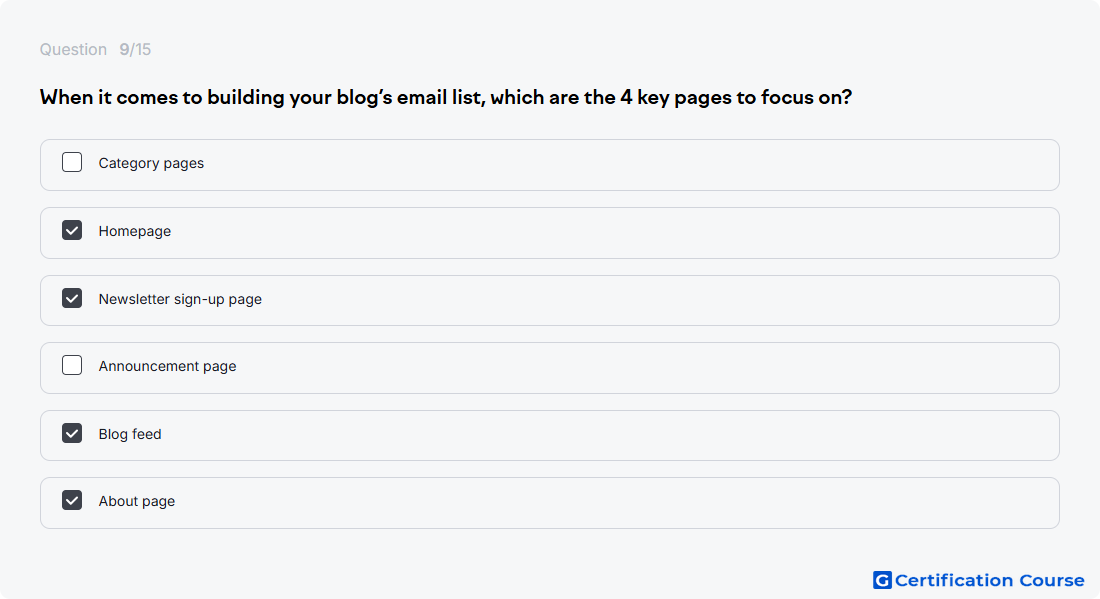The image size is (1100, 599).
Task: Tick the Announcement page checkbox
Action: tap(72, 365)
